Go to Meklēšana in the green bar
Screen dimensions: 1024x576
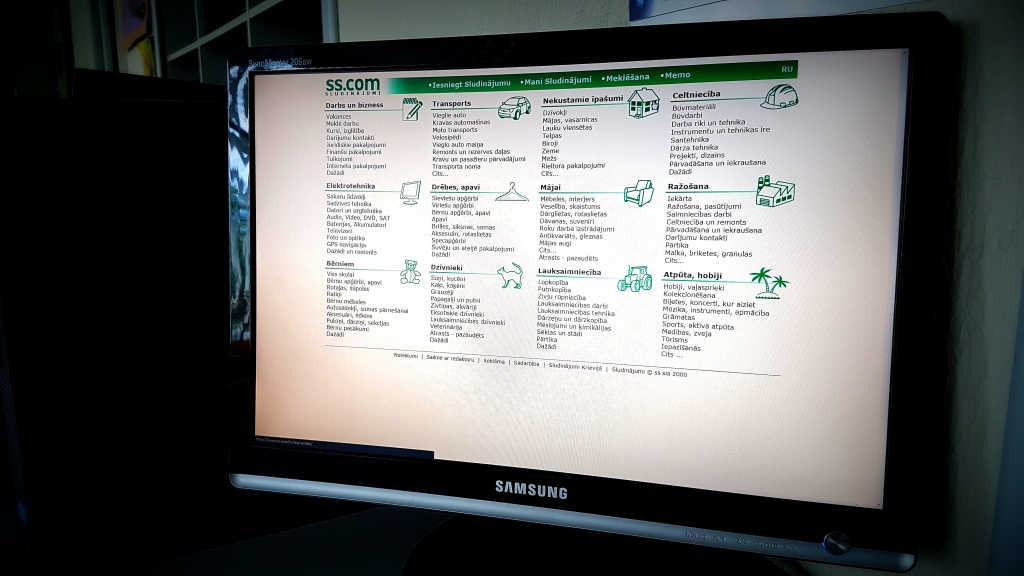tap(627, 77)
